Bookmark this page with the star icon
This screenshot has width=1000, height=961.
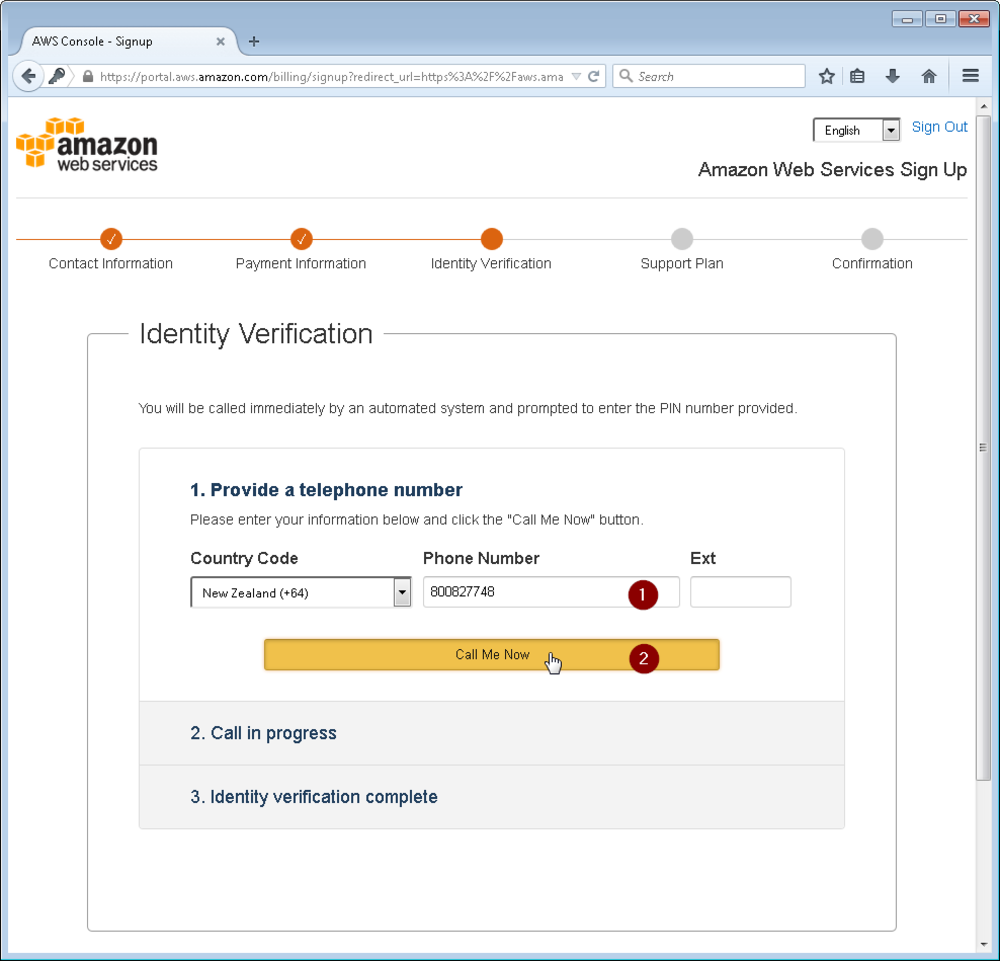tap(827, 77)
